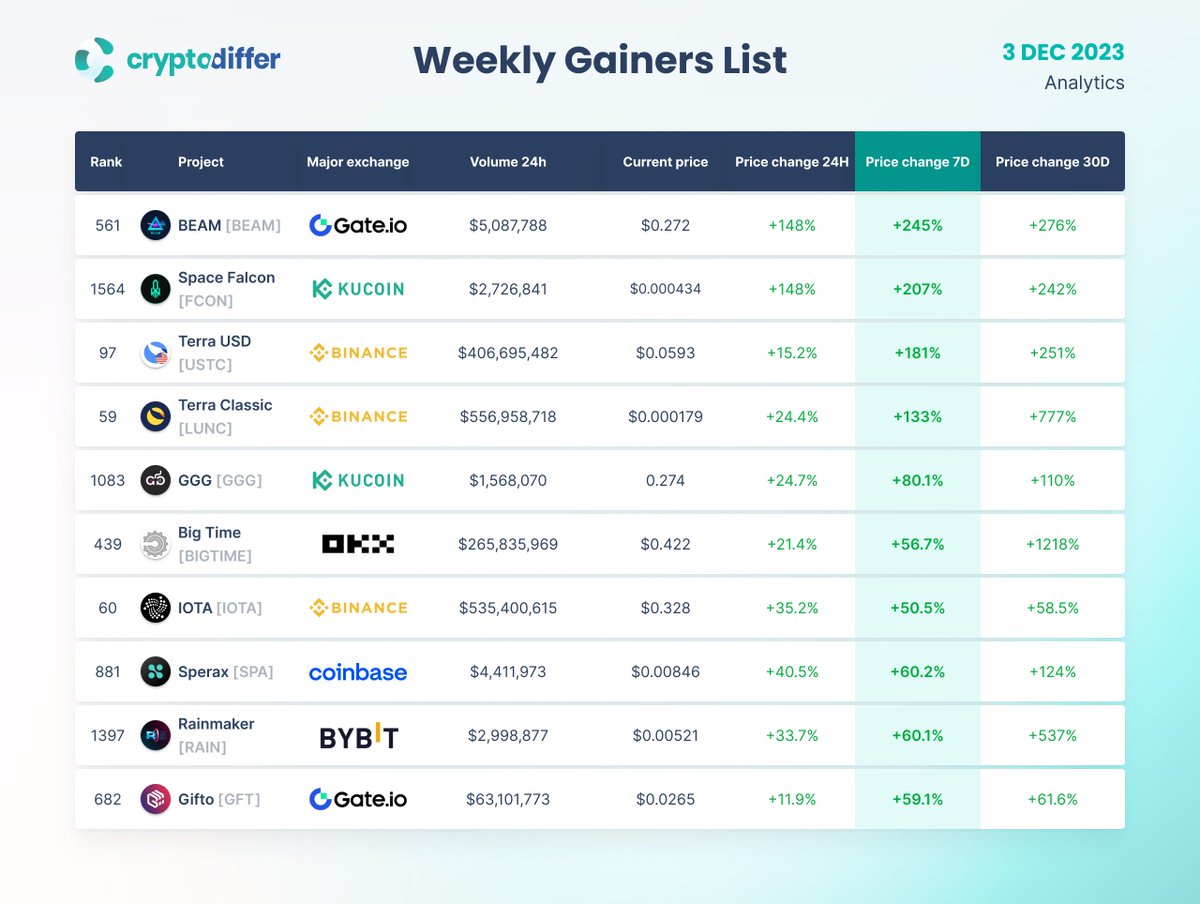1200x904 pixels.
Task: Click the BEAM [BEAM] project name
Action: (x=229, y=225)
